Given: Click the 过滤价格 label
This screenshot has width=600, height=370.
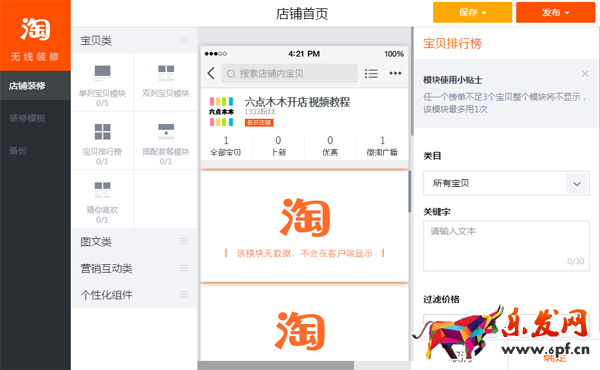Looking at the screenshot, I should tap(441, 299).
